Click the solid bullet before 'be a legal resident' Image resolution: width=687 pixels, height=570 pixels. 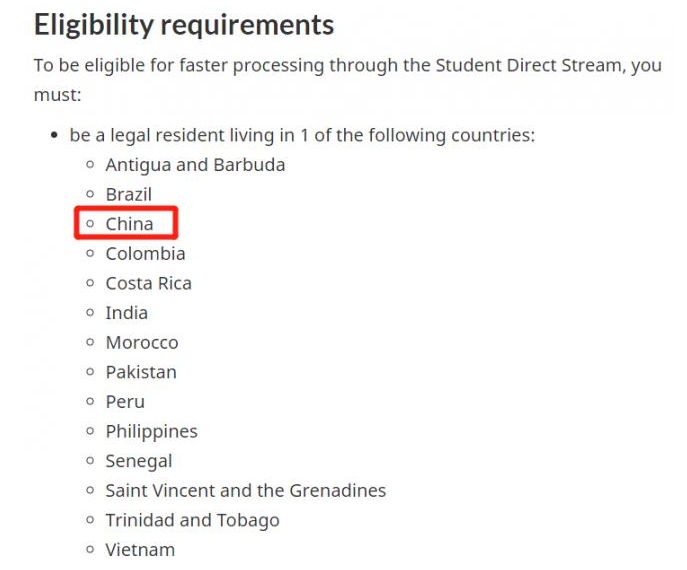click(x=54, y=135)
